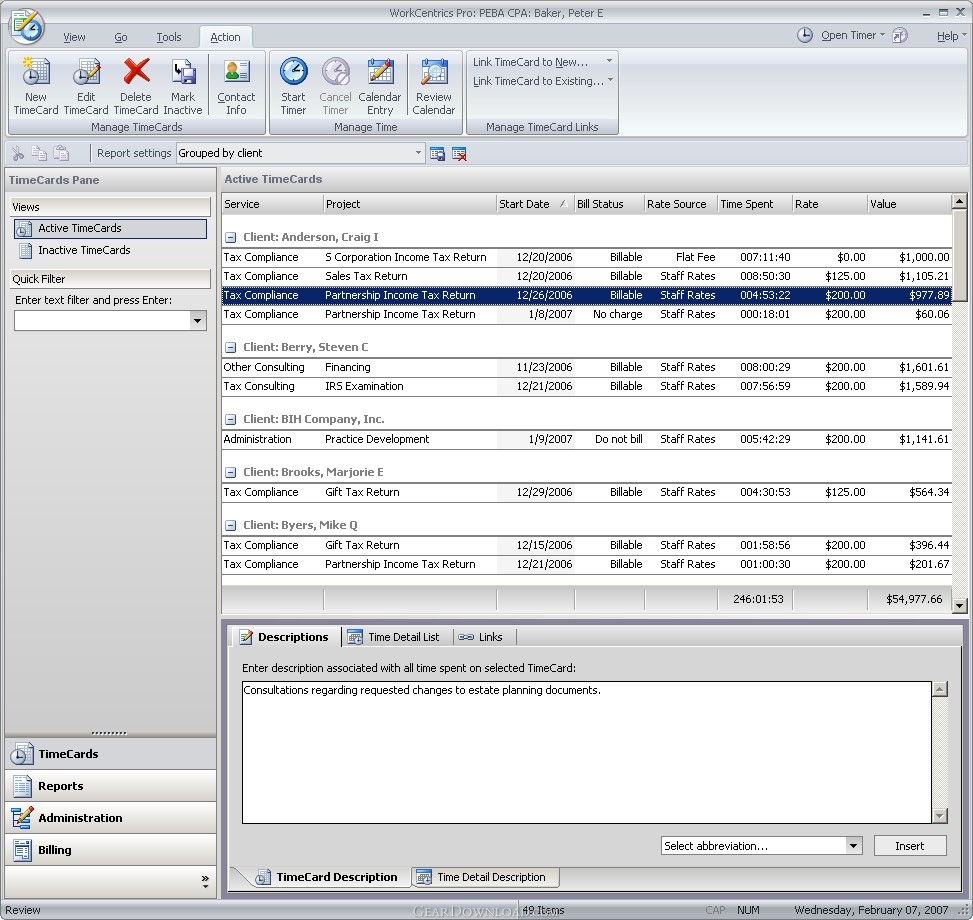Switch to TimeCard Description tab
Viewport: 973px width, 920px height.
coord(327,877)
